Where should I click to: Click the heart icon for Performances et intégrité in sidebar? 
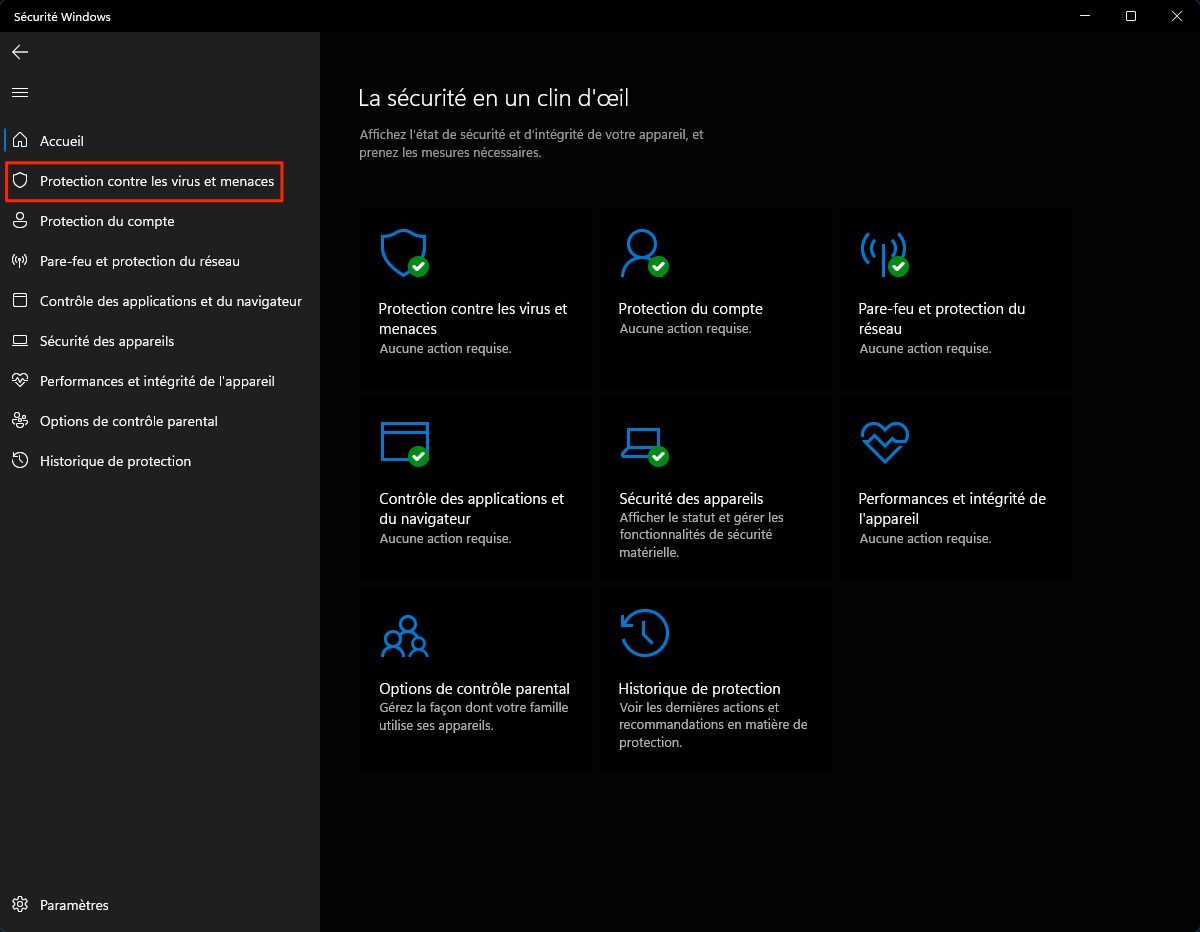20,381
